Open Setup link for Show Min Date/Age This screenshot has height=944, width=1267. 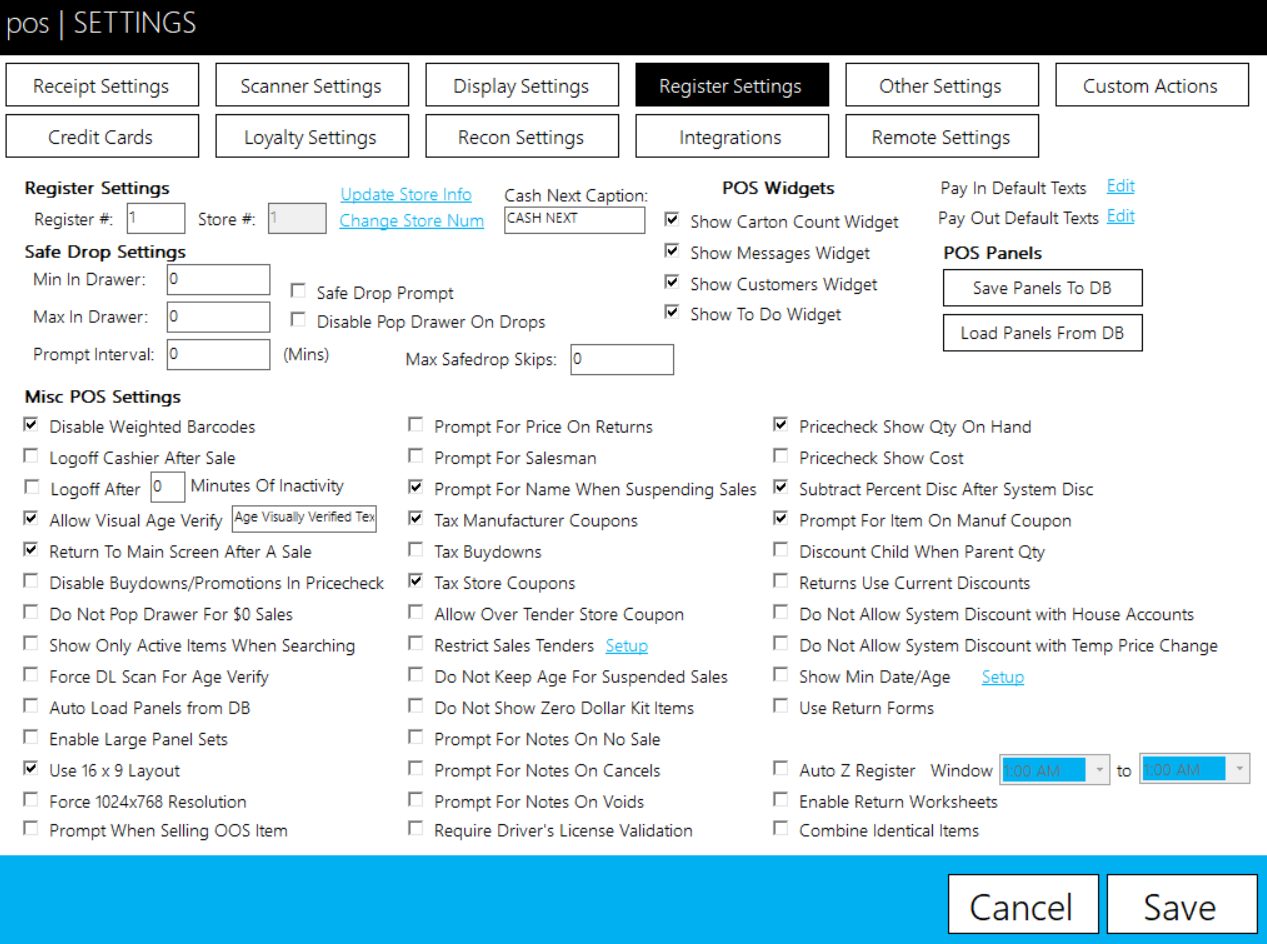(x=1002, y=677)
